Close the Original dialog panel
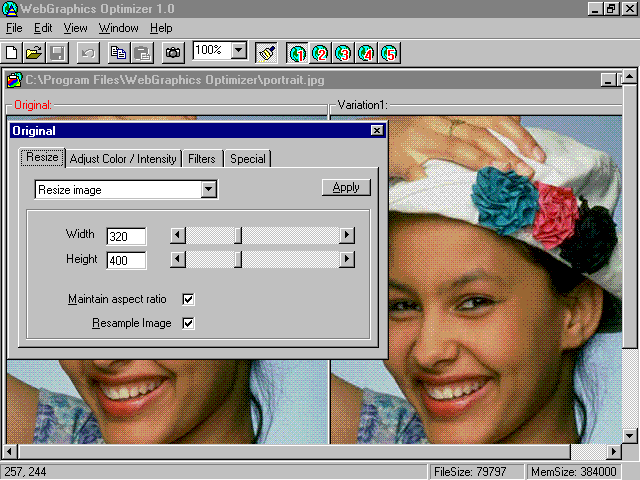640x480 pixels. 376,130
